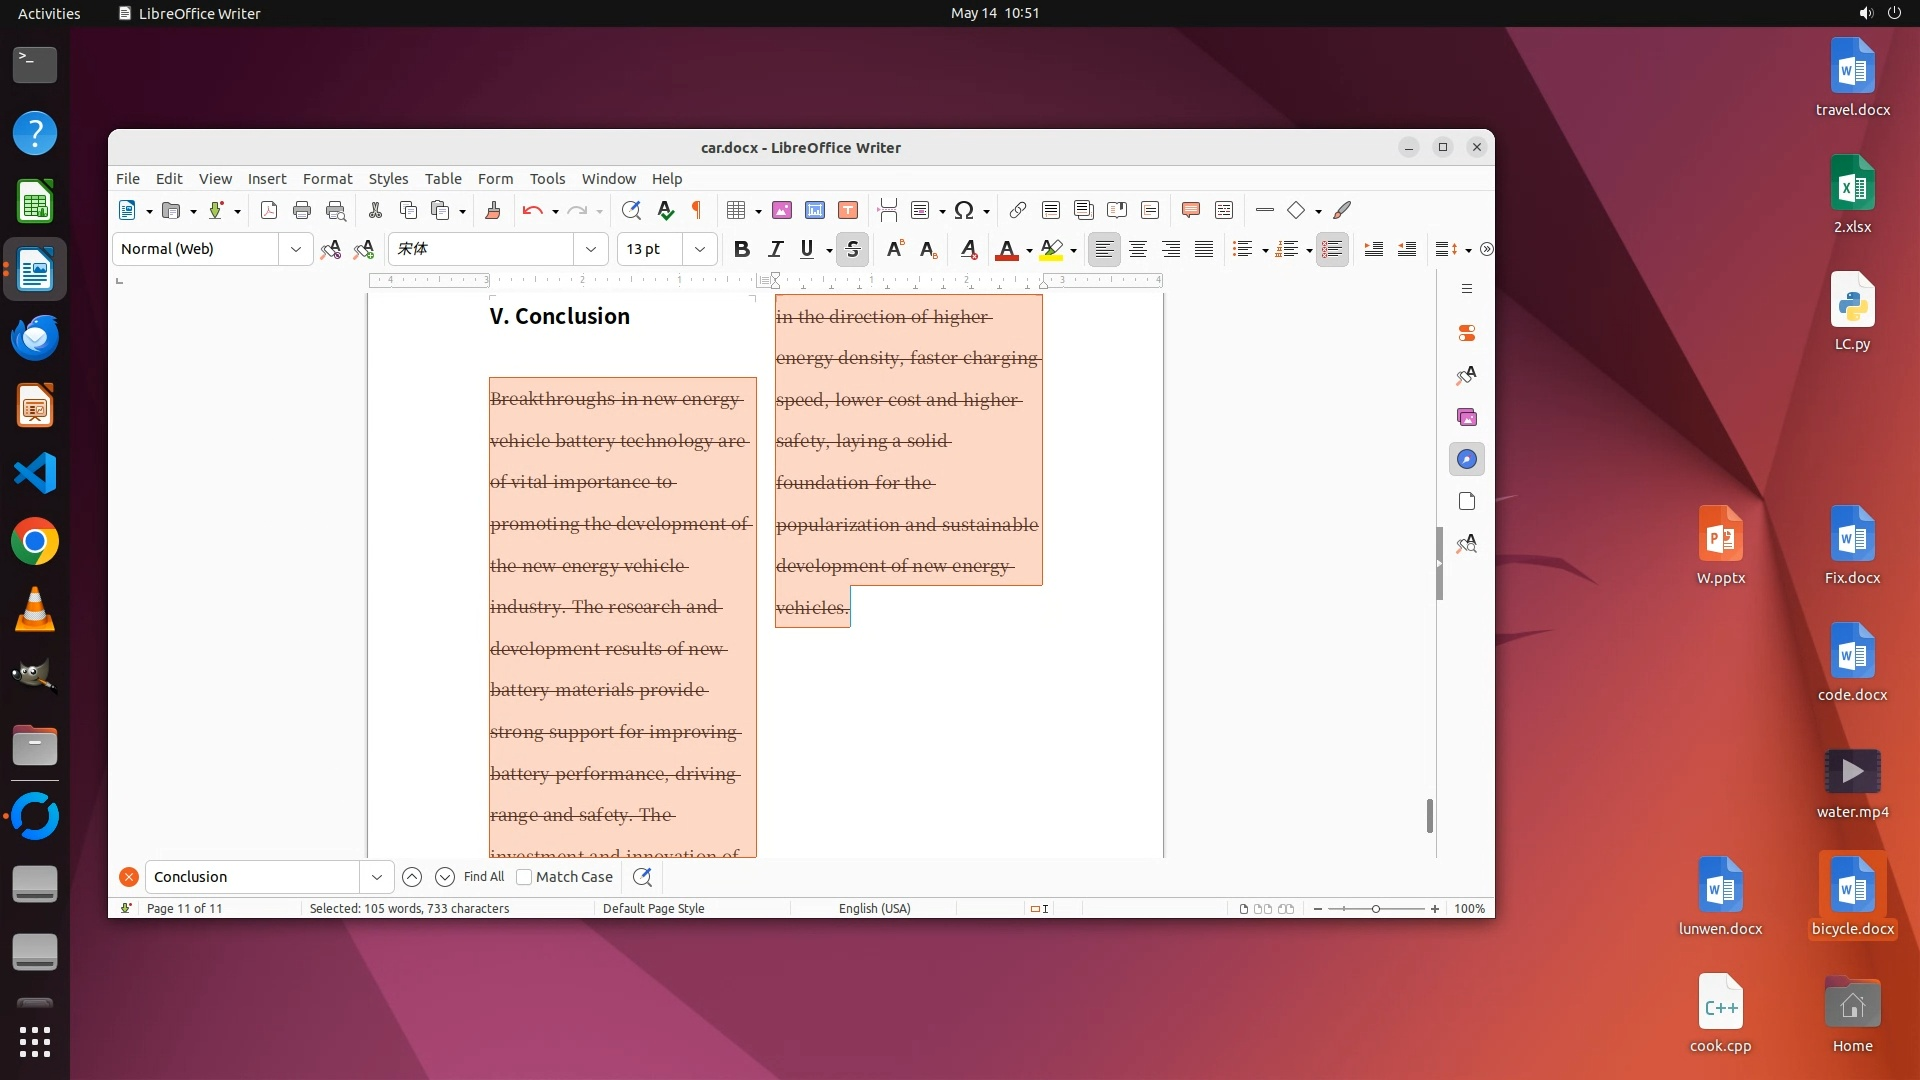Click the Find All button

tap(484, 877)
